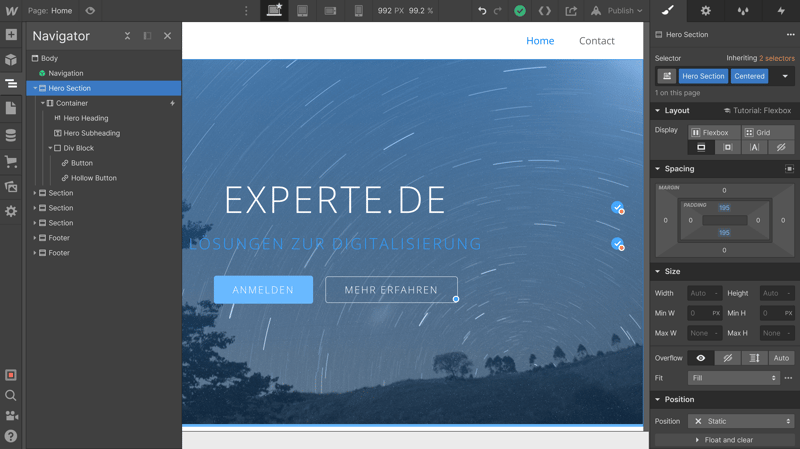The image size is (800, 449).
Task: Click the MEHR ERFAHREN button on canvas
Action: pyautogui.click(x=391, y=290)
